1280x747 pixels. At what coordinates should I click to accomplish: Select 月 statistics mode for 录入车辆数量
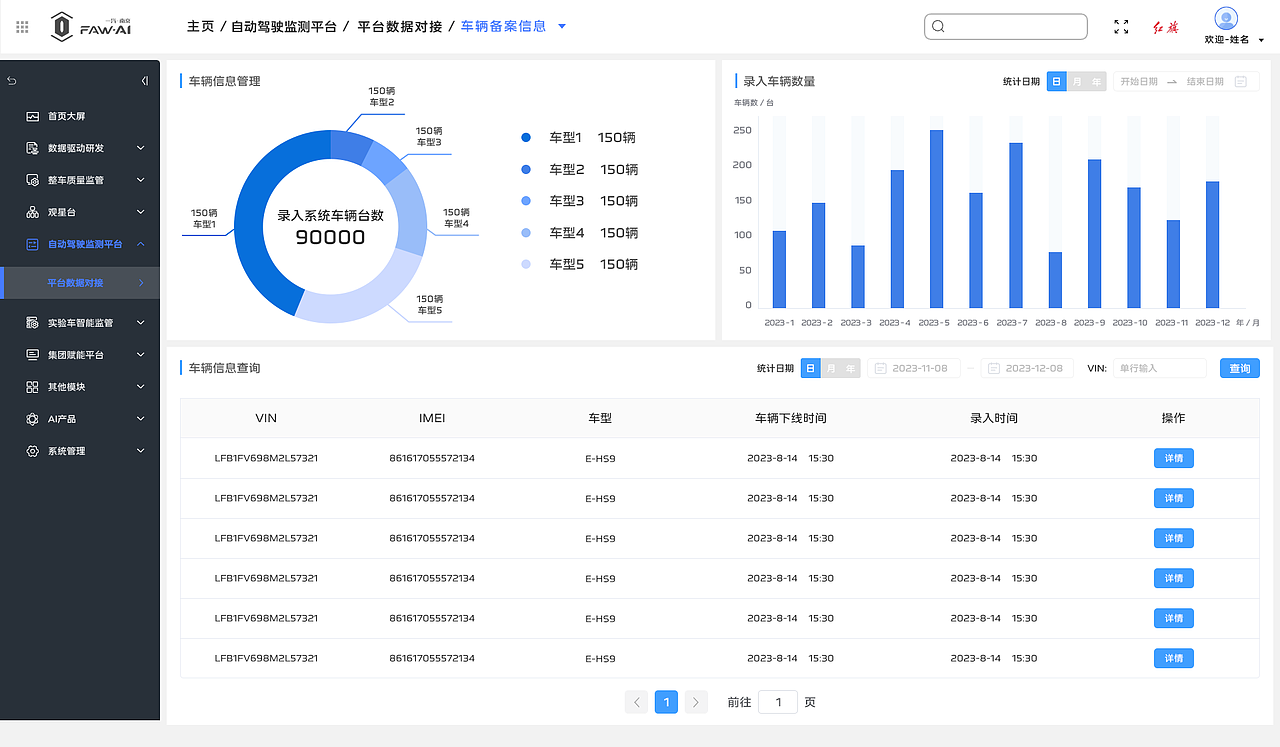pyautogui.click(x=1076, y=81)
